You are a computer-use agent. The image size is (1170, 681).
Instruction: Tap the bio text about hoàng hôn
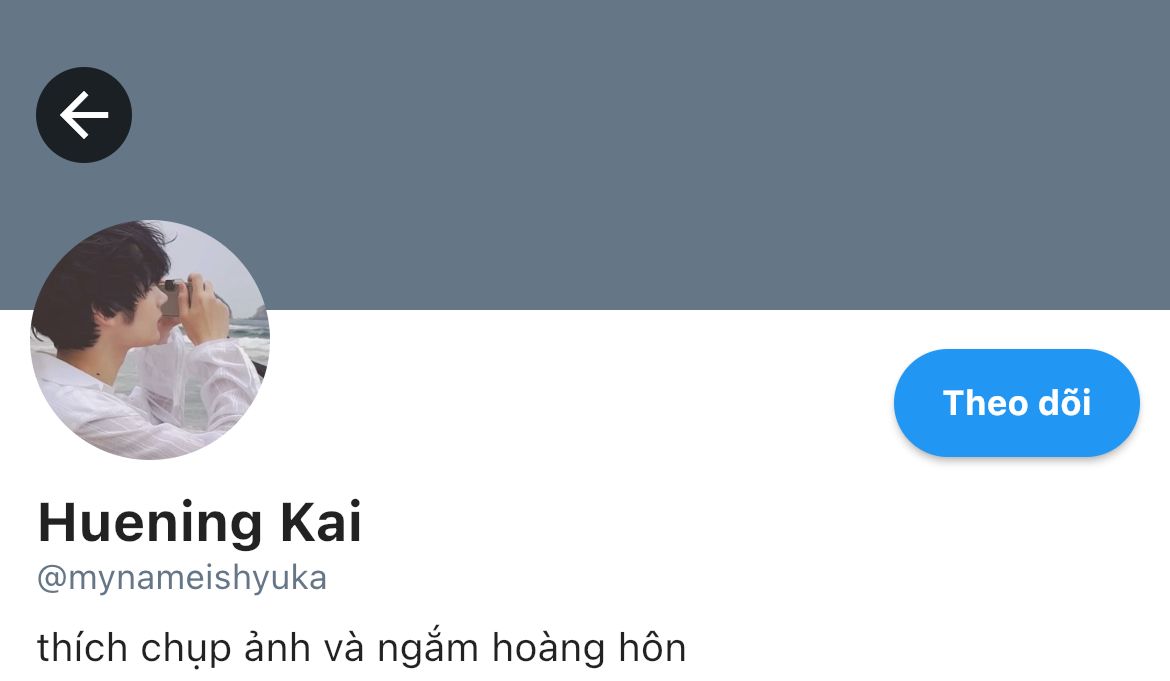(362, 647)
